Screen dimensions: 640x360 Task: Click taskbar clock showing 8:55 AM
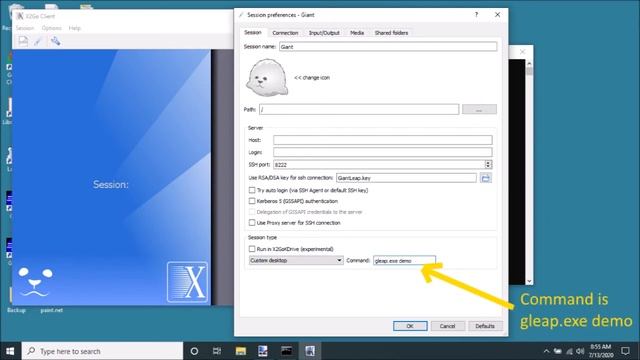tap(600, 351)
